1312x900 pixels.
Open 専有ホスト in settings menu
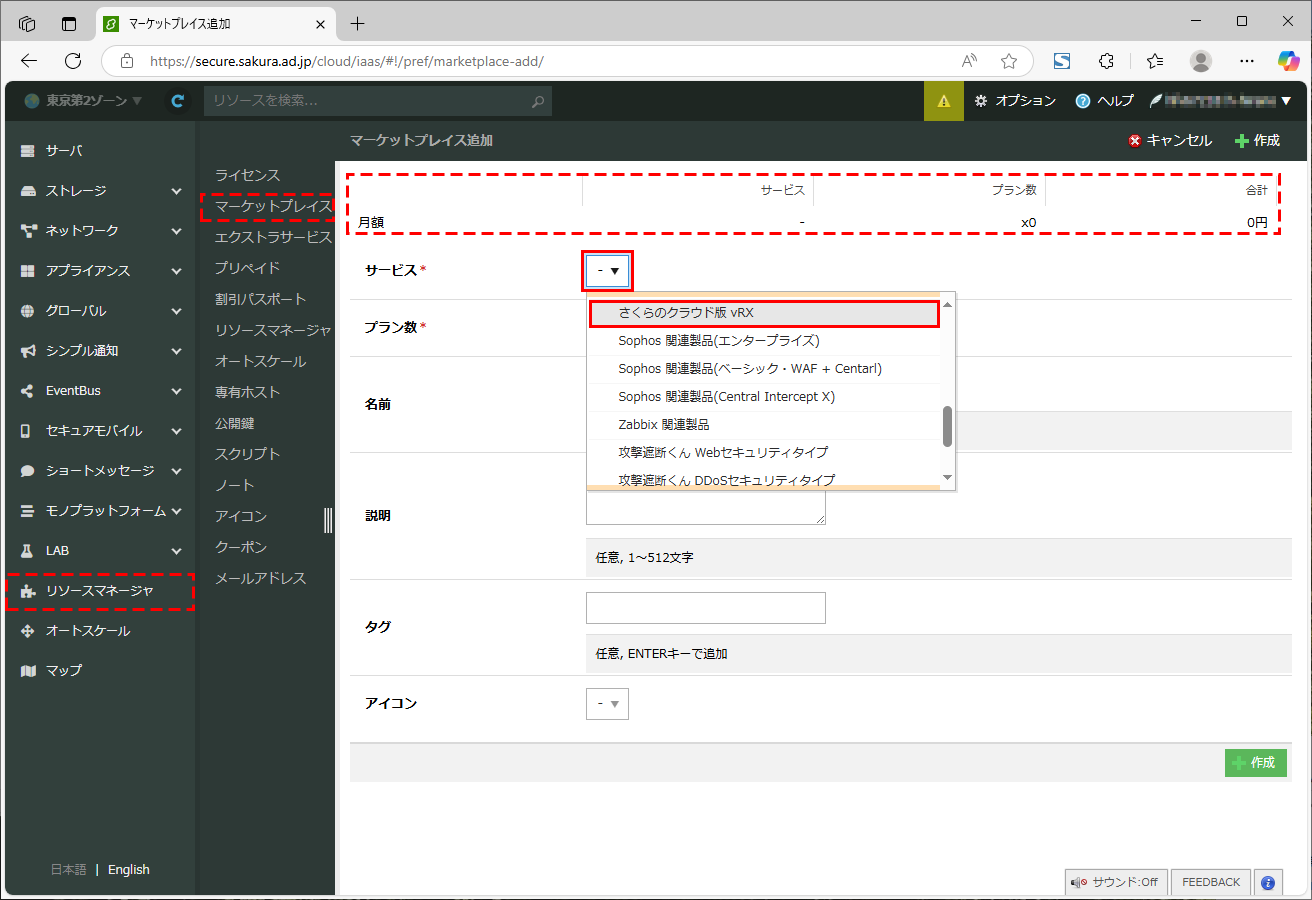(247, 392)
